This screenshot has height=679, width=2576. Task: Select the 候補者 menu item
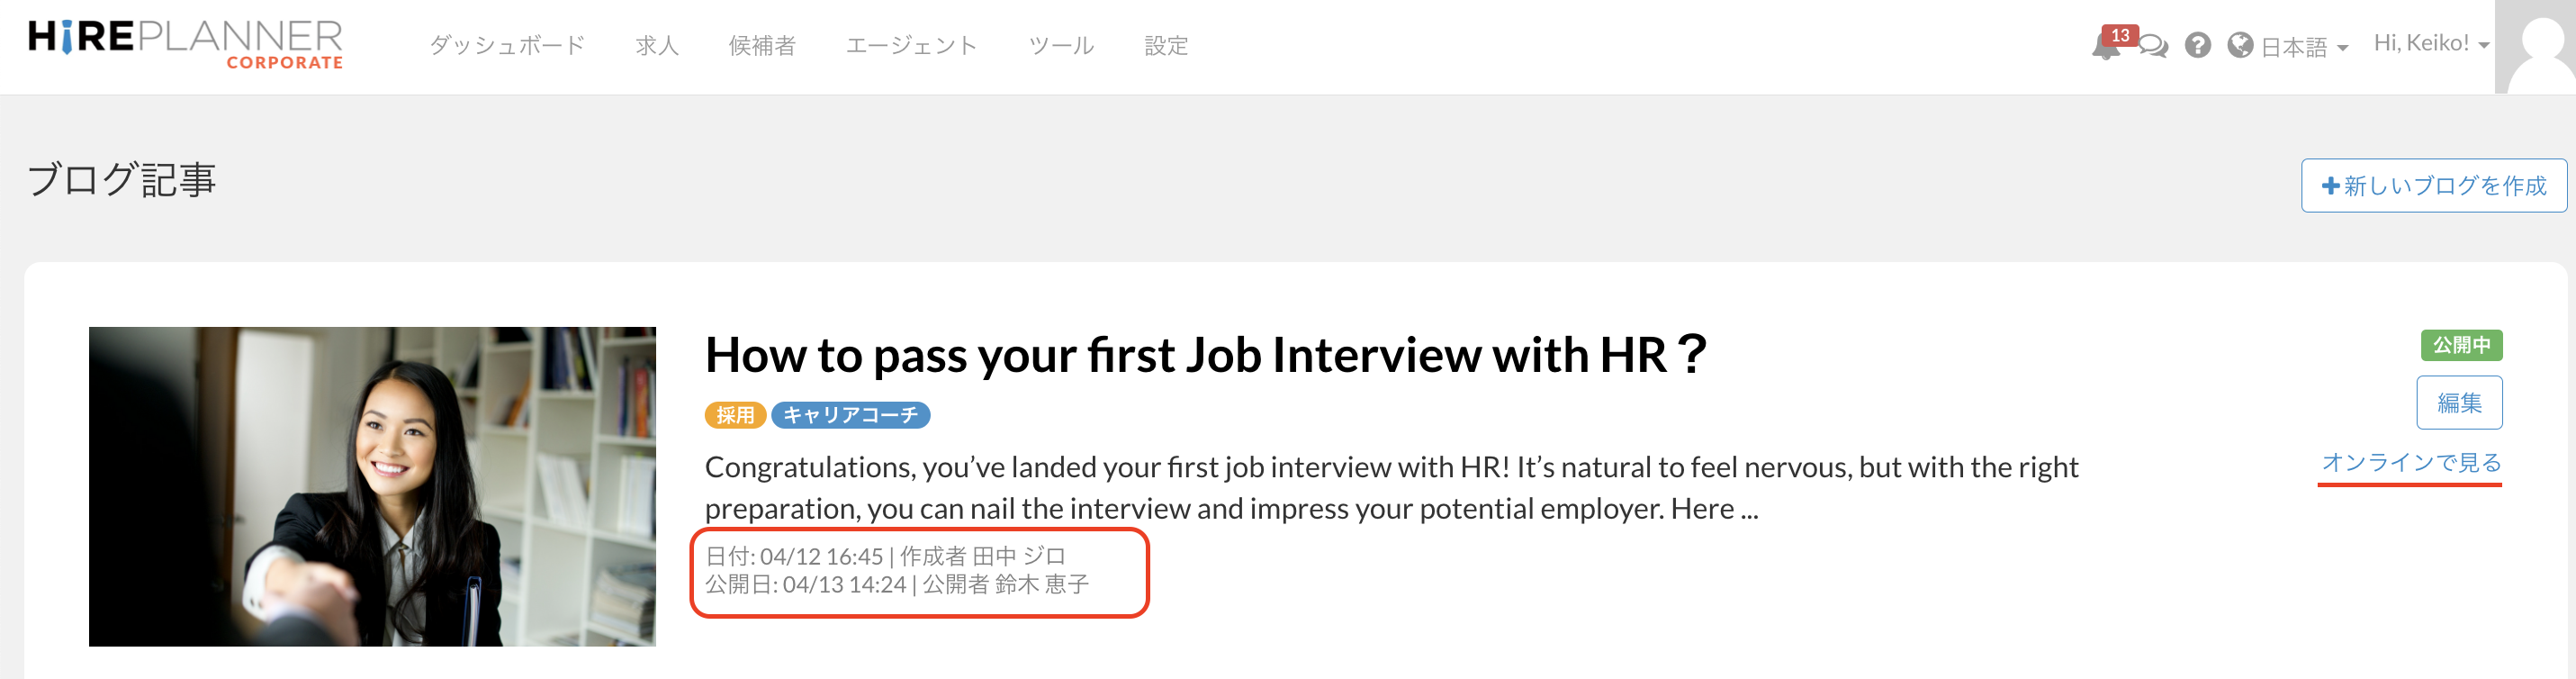click(x=762, y=46)
